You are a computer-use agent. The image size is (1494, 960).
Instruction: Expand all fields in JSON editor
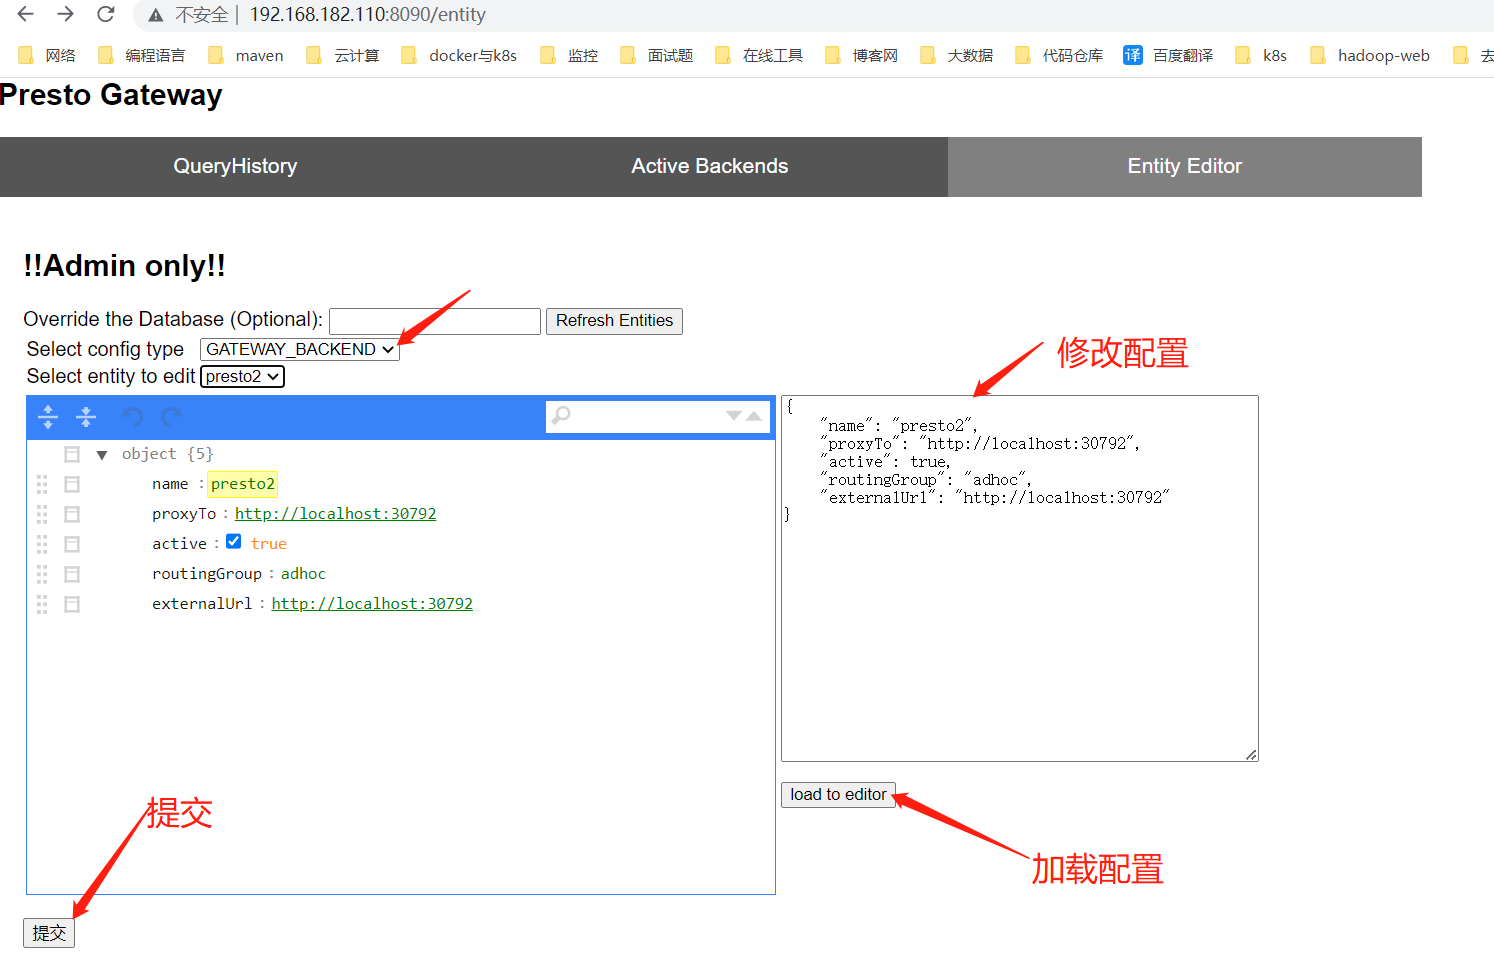48,416
